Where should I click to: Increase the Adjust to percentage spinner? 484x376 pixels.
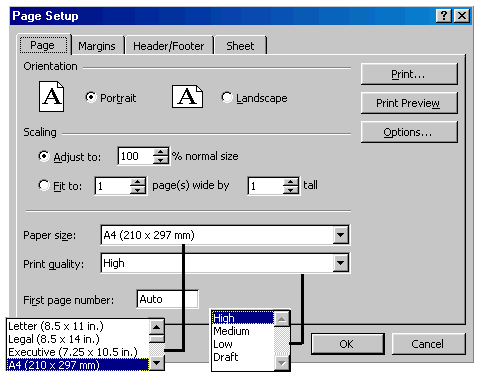click(x=161, y=152)
